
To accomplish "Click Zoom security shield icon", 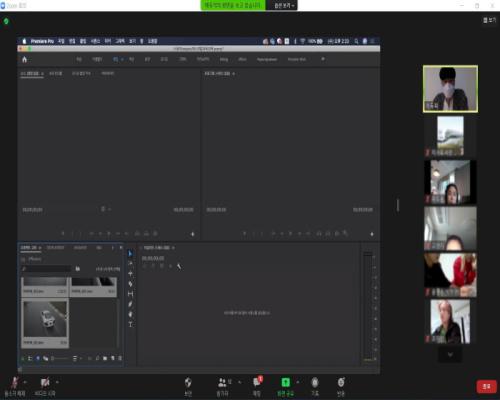I will click(188, 382).
